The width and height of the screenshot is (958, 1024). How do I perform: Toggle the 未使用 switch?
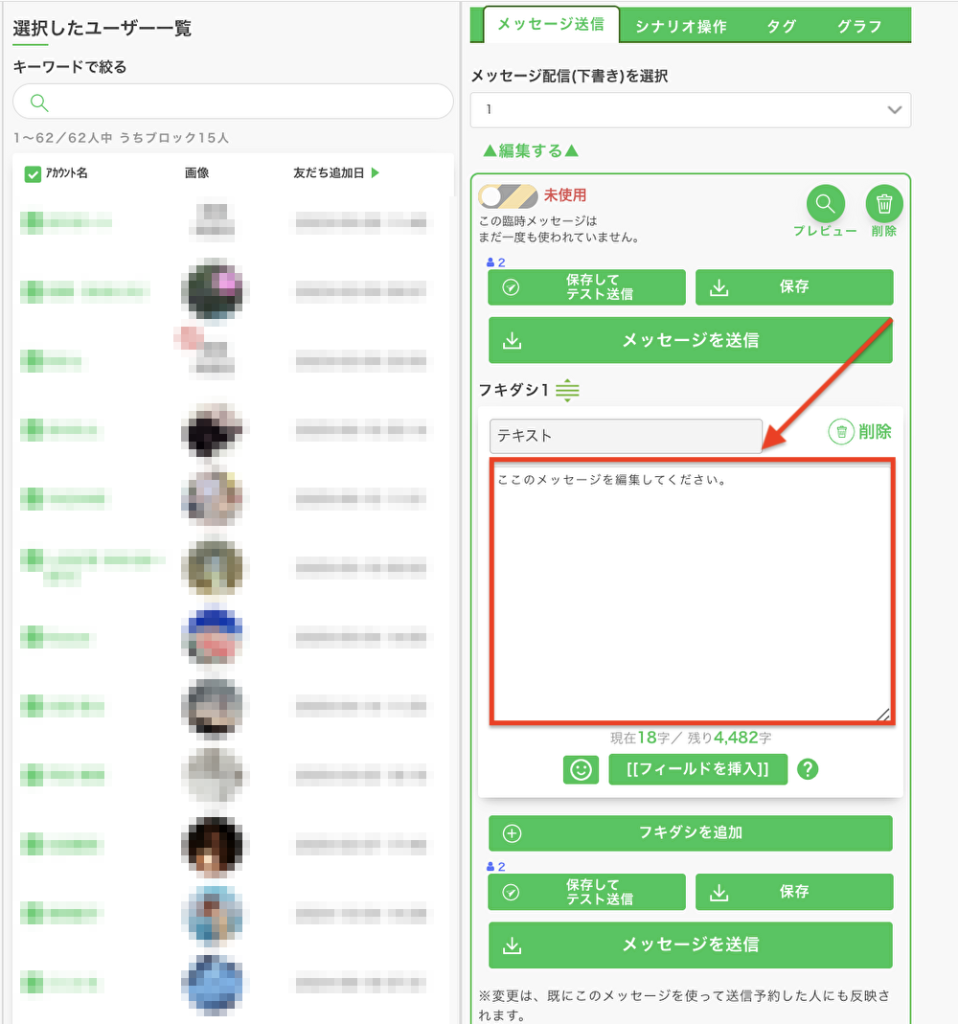[507, 196]
